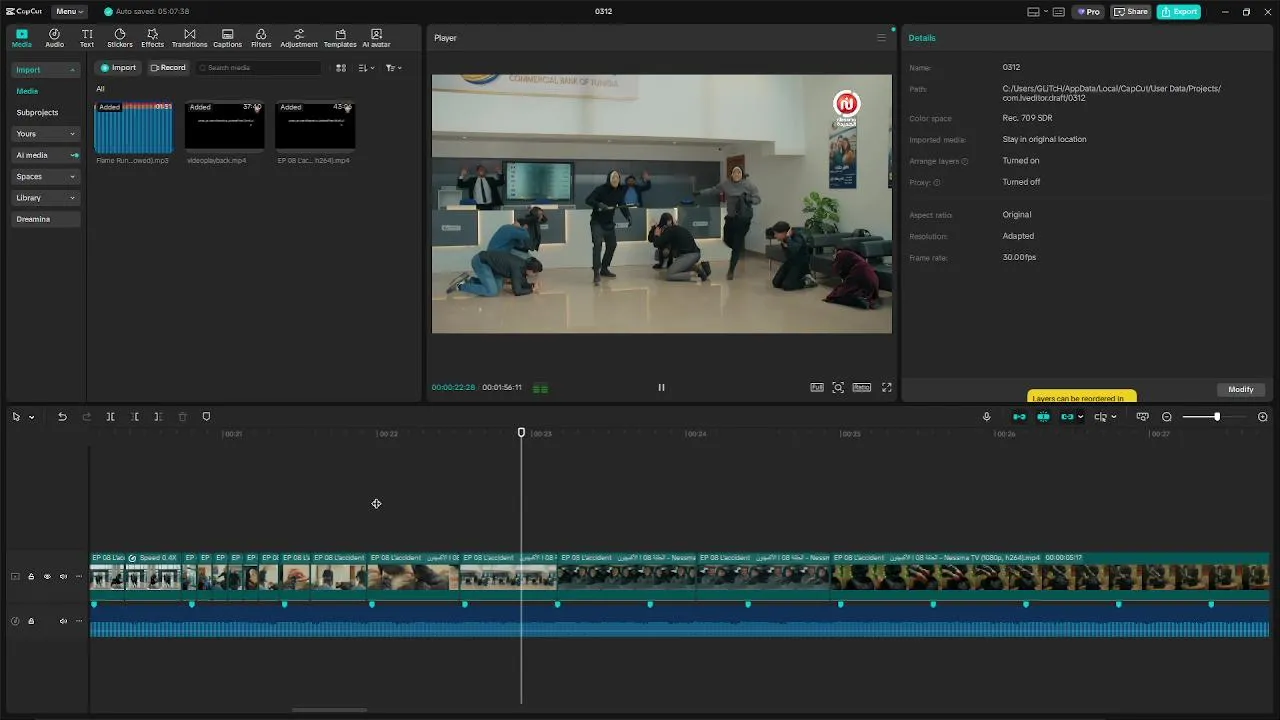The width and height of the screenshot is (1280, 720).
Task: Open the Stickers panel
Action: pos(120,38)
